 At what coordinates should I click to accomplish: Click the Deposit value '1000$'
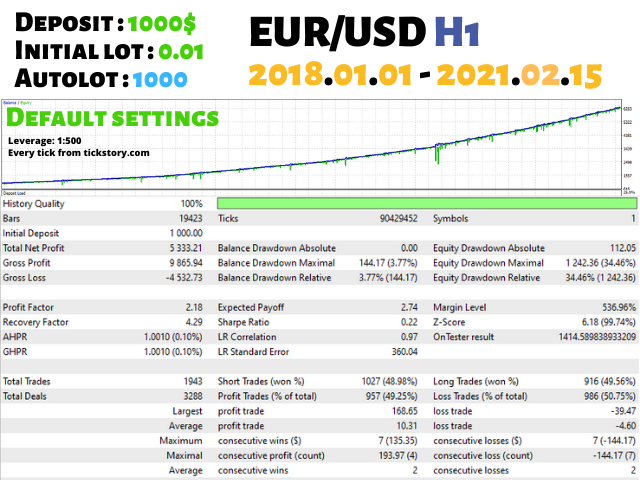(162, 23)
